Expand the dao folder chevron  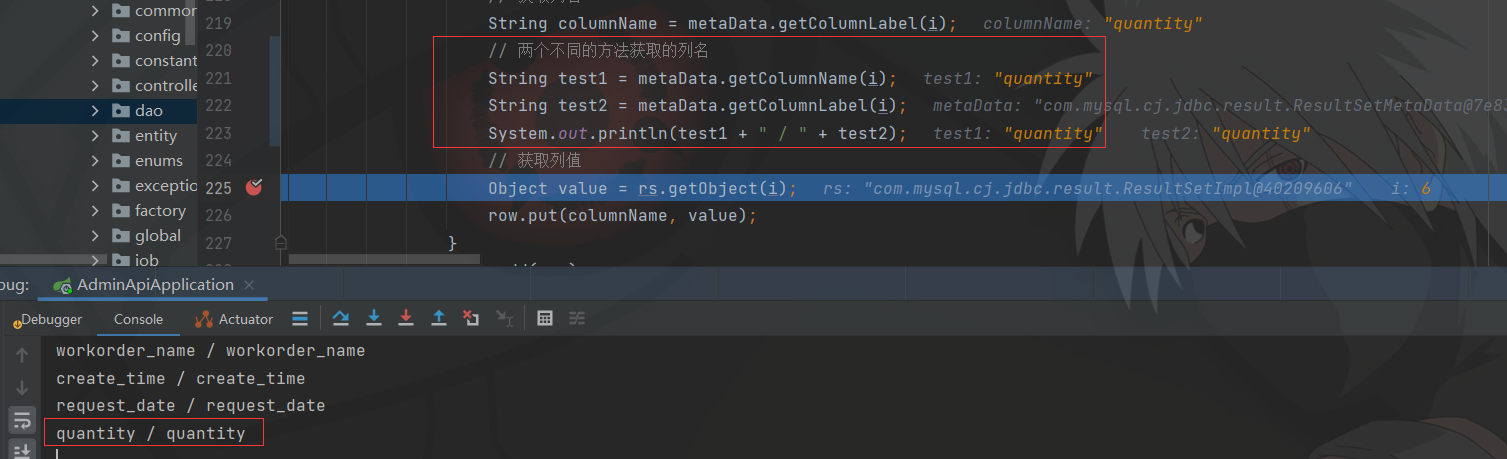click(x=95, y=111)
